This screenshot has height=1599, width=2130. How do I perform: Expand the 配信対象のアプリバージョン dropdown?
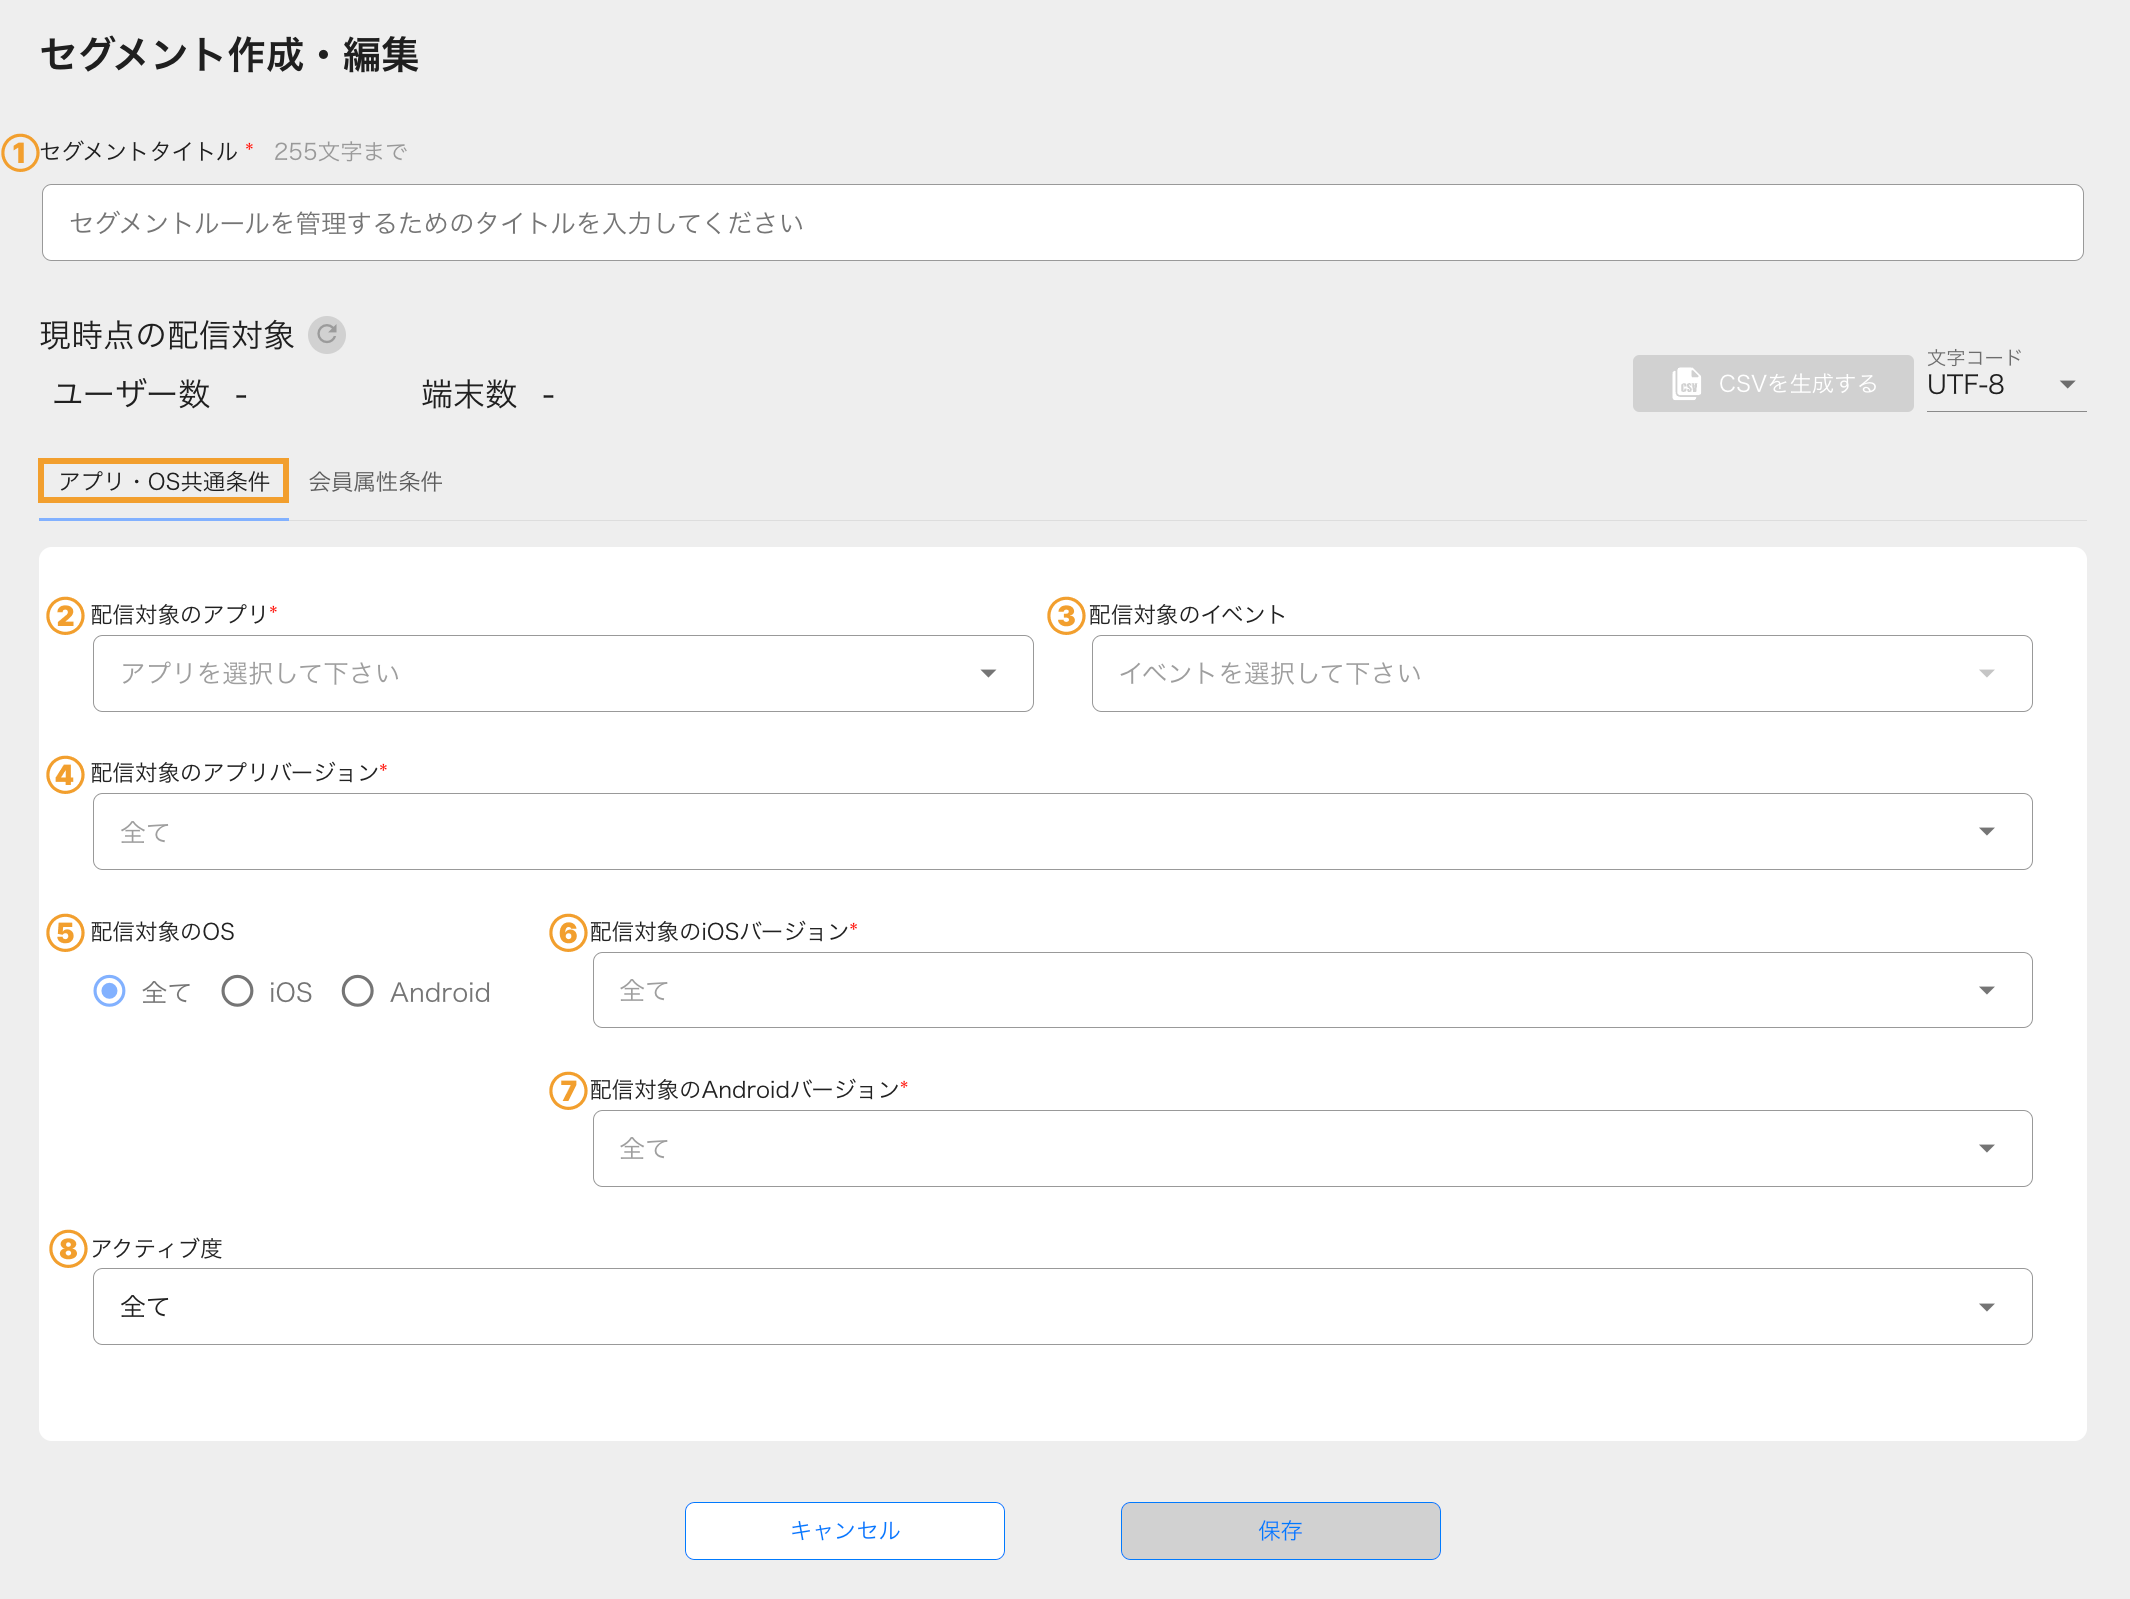tap(1062, 831)
